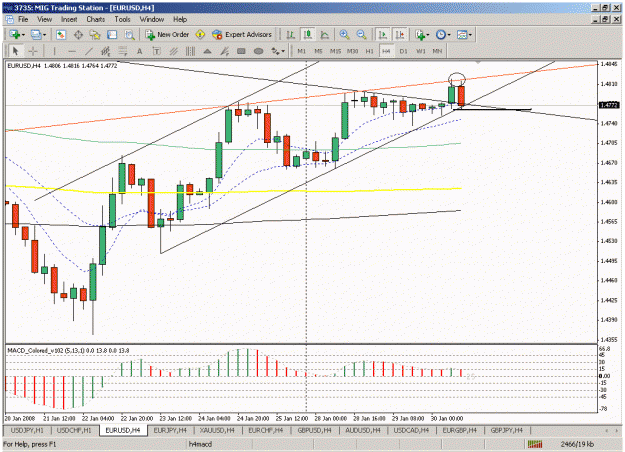Switch to line chart display
This screenshot has width=625, height=452.
pos(325,35)
